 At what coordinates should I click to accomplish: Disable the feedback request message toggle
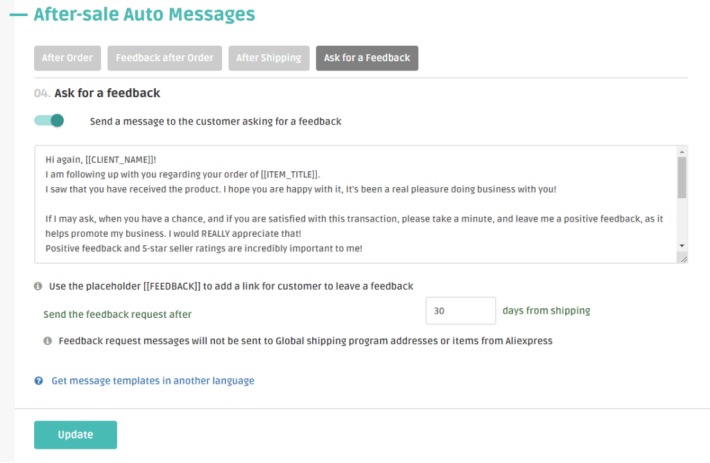[49, 121]
